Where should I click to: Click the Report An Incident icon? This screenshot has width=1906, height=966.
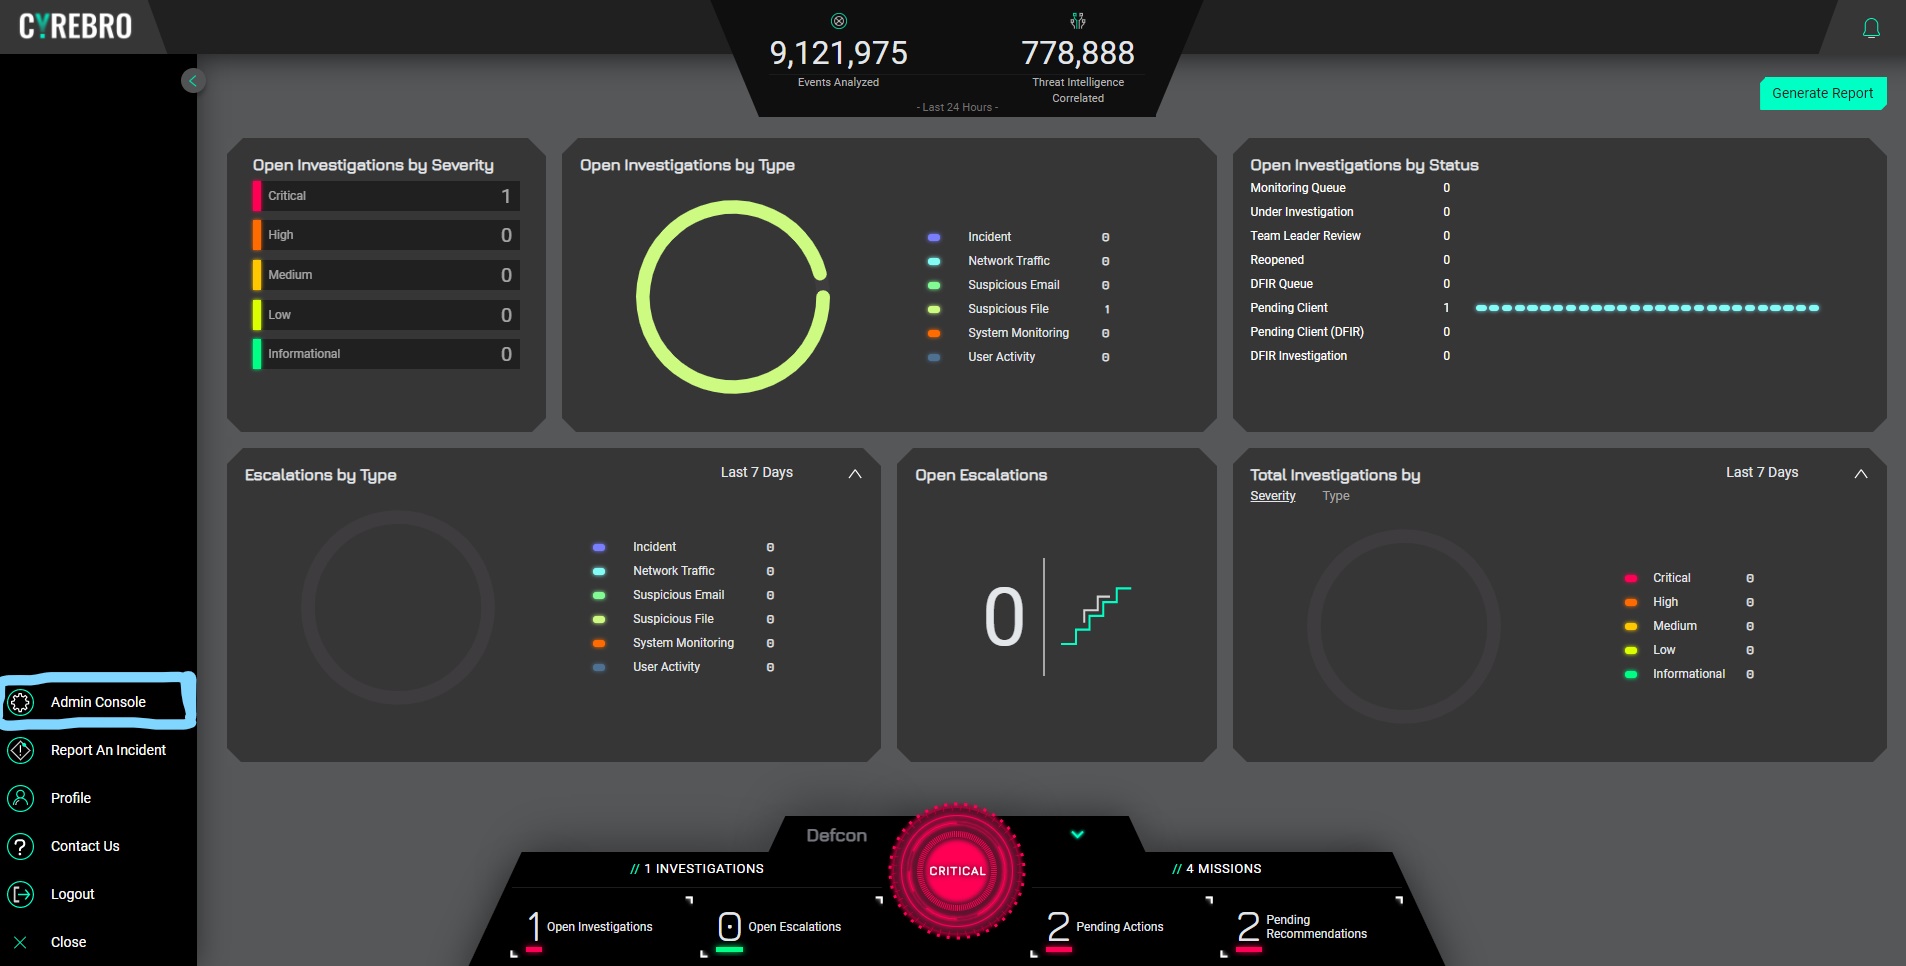coord(21,750)
